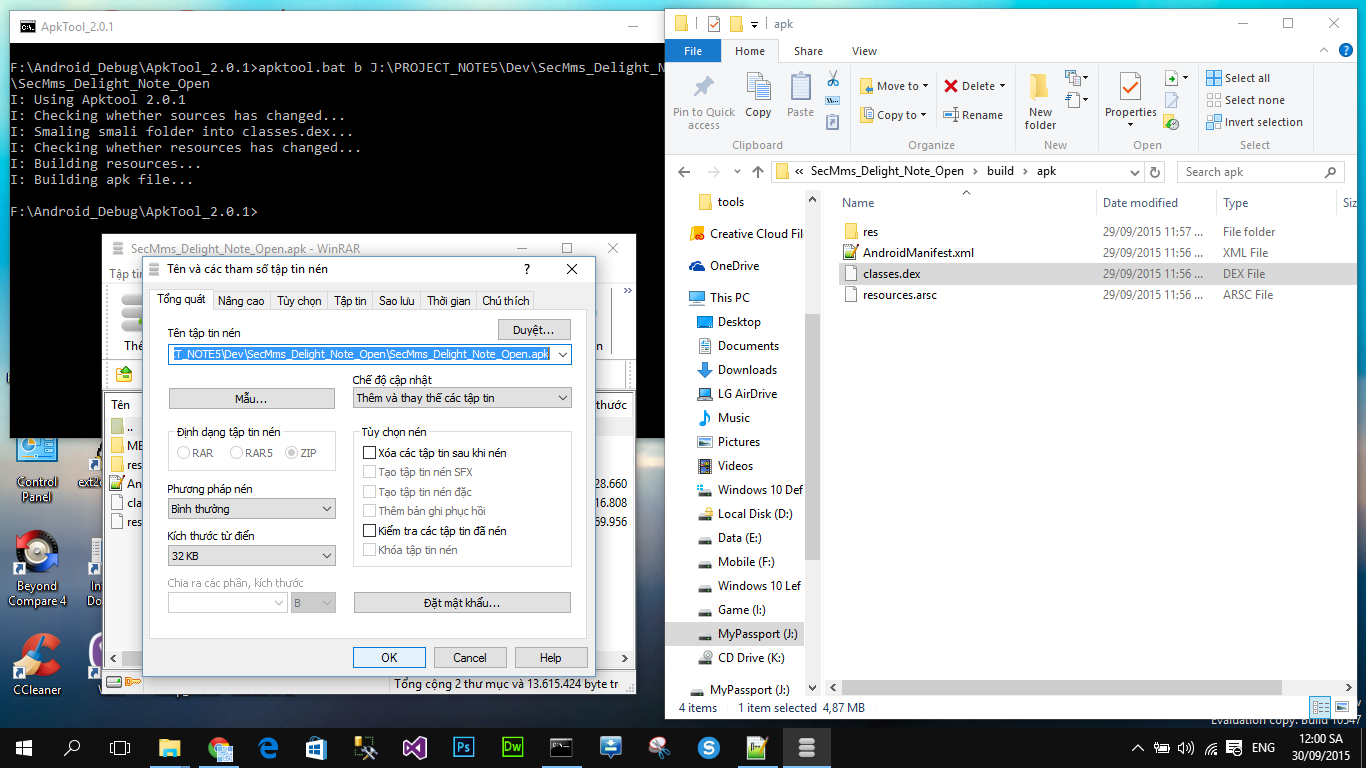
Task: Switch to the 'Nâng cao' tab
Action: [x=241, y=301]
